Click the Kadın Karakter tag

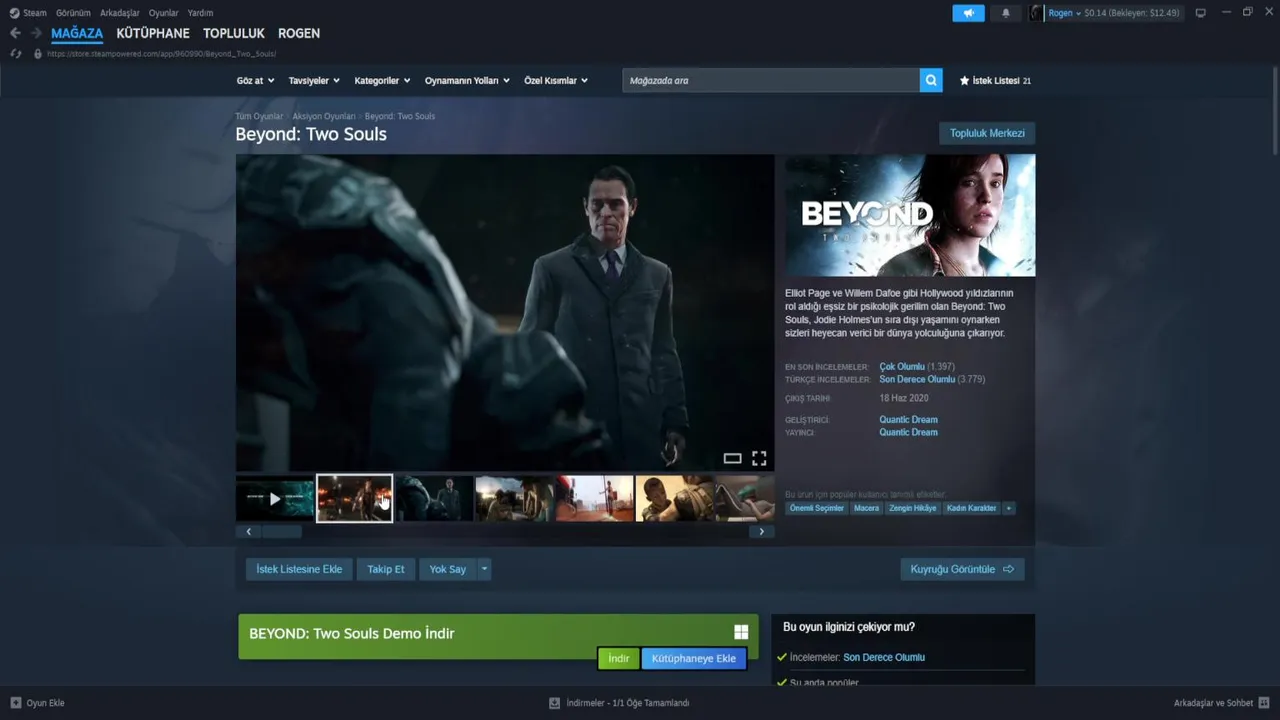click(972, 508)
